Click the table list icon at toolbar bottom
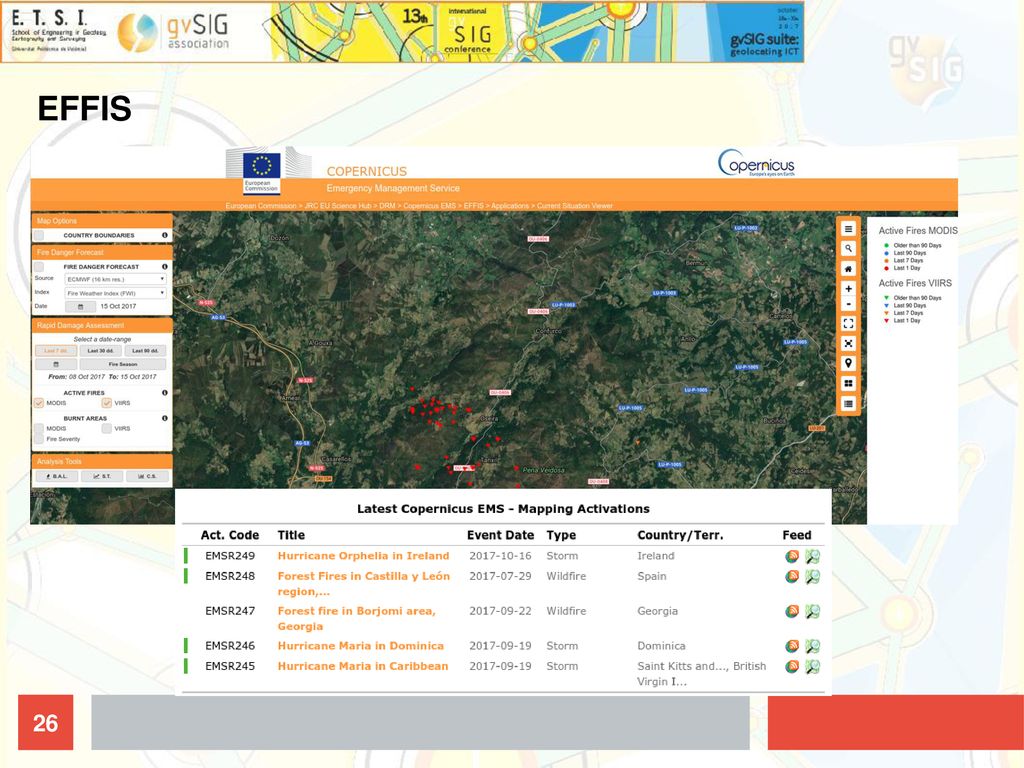Viewport: 1024px width, 768px height. tap(848, 404)
